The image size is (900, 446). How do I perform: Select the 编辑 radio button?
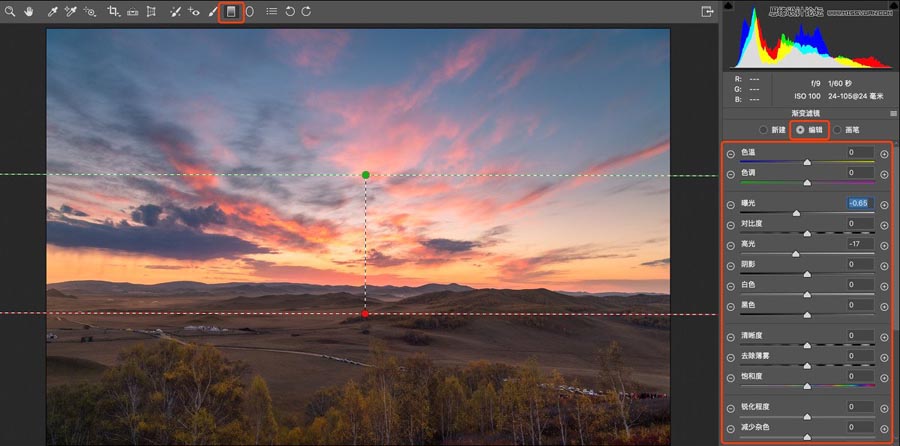pos(800,130)
